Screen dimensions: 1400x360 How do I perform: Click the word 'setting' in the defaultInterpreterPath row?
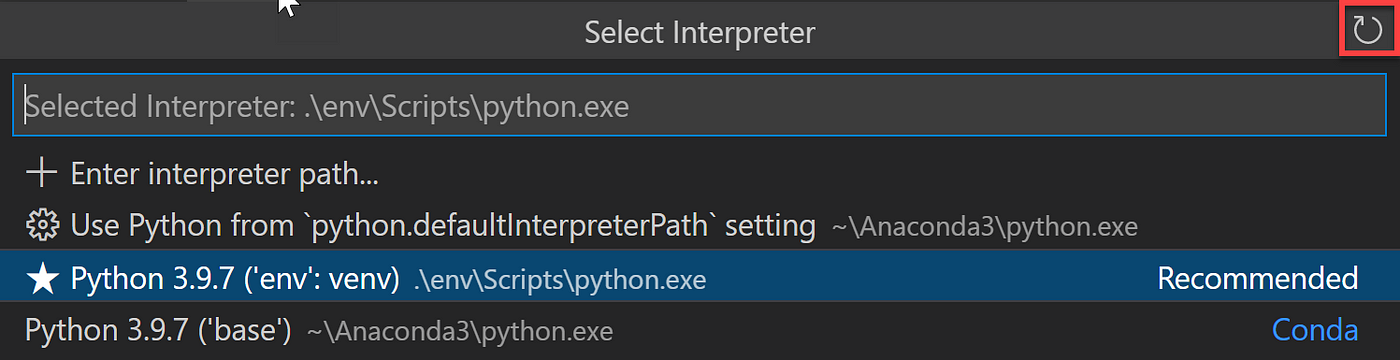pos(771,226)
